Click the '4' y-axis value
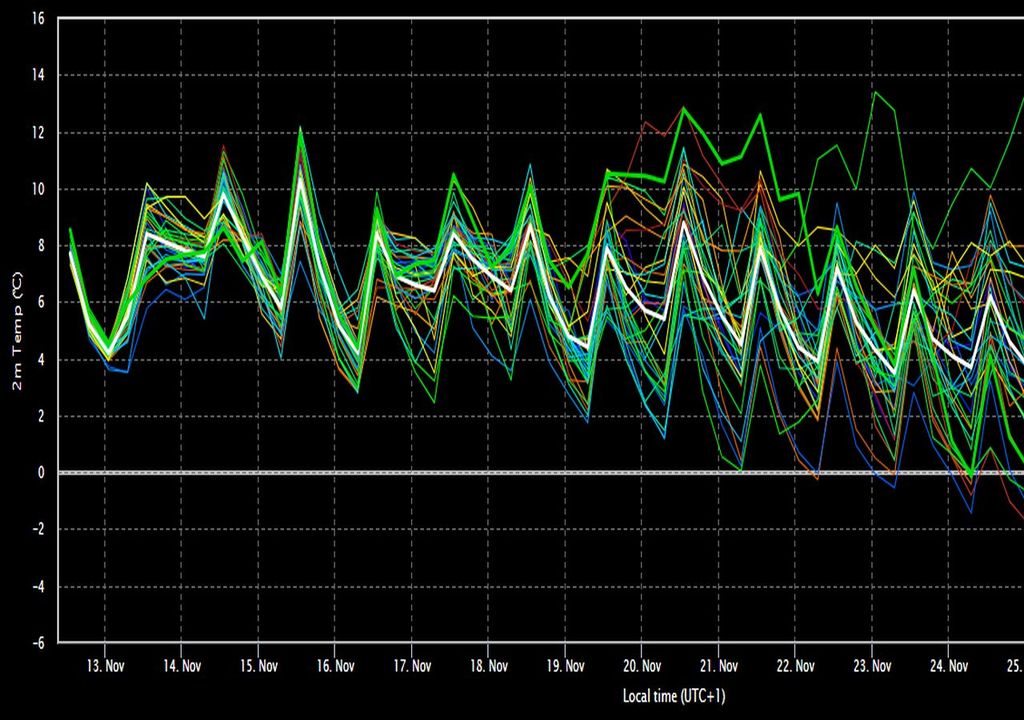Viewport: 1024px width, 720px height. point(41,360)
